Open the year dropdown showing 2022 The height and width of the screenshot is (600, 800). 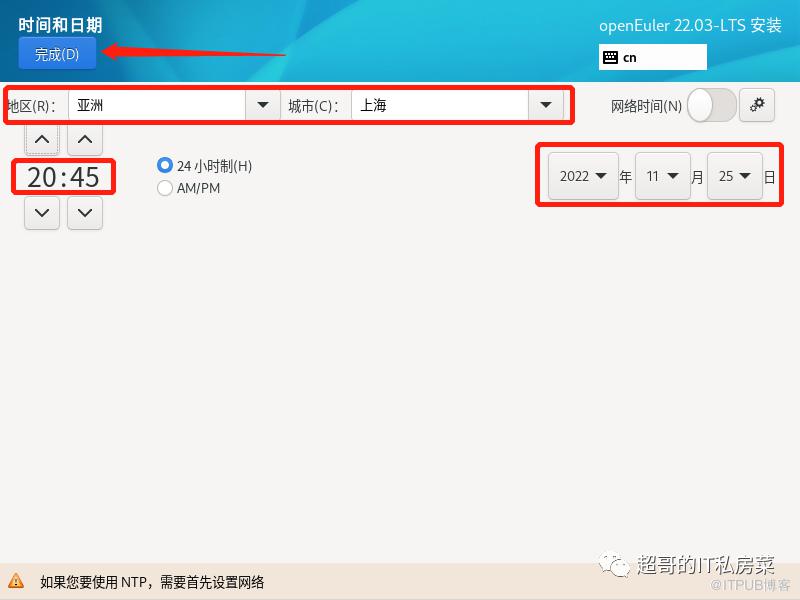(x=583, y=176)
